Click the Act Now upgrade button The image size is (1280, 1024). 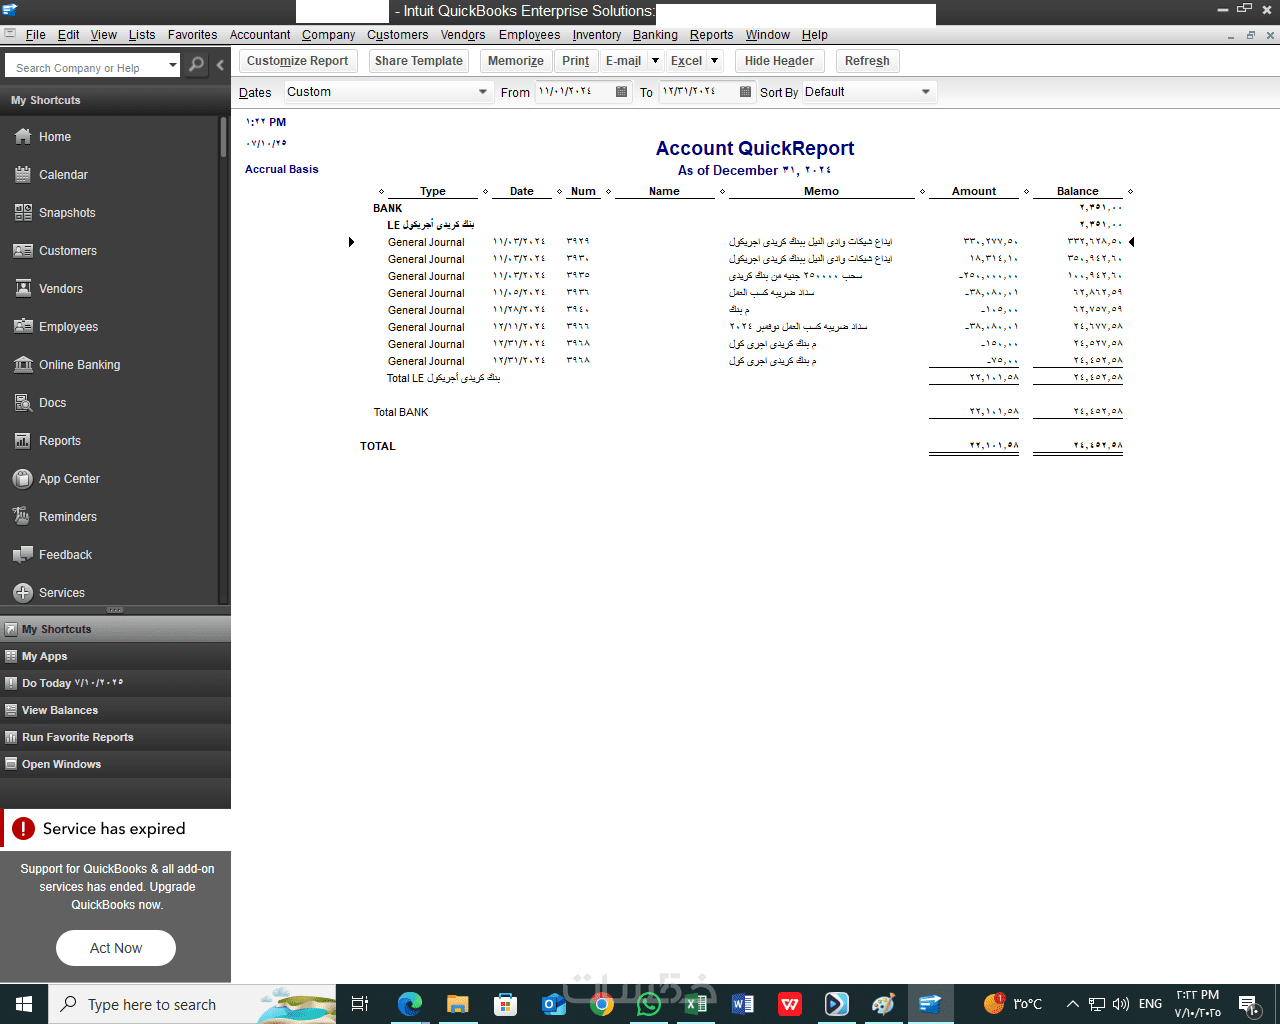116,948
